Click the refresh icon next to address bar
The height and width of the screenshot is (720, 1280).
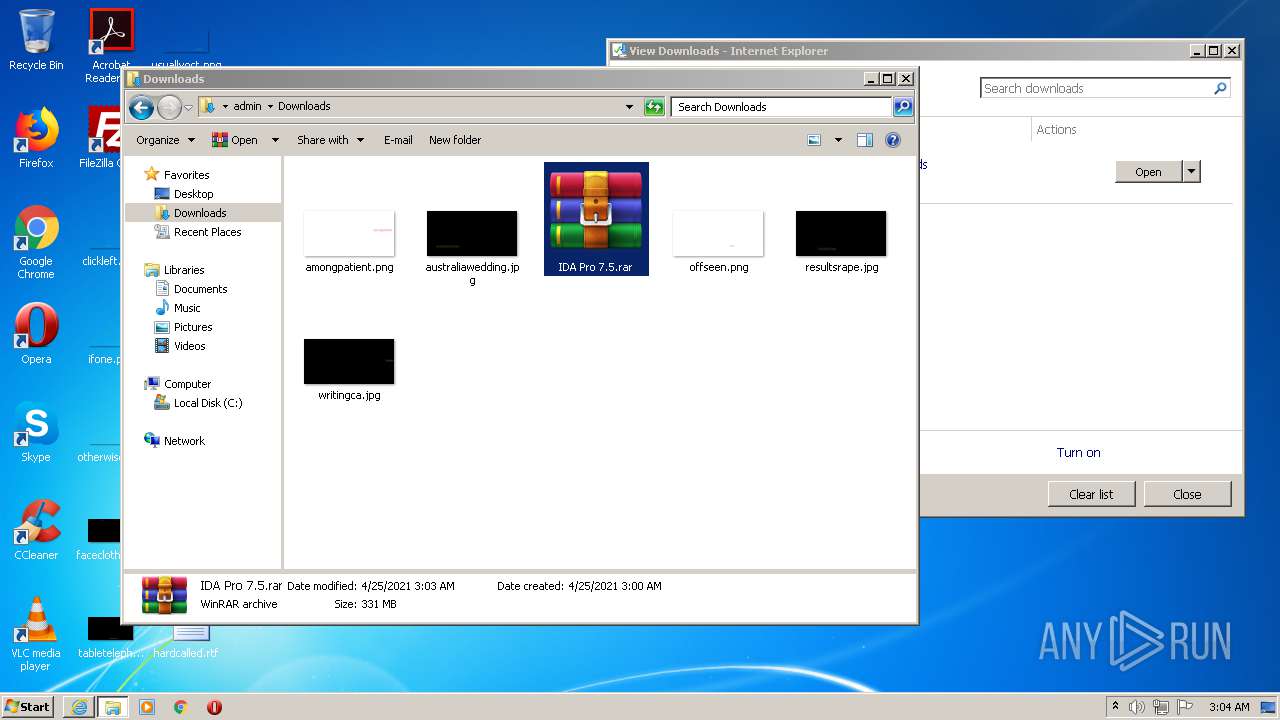[x=654, y=107]
